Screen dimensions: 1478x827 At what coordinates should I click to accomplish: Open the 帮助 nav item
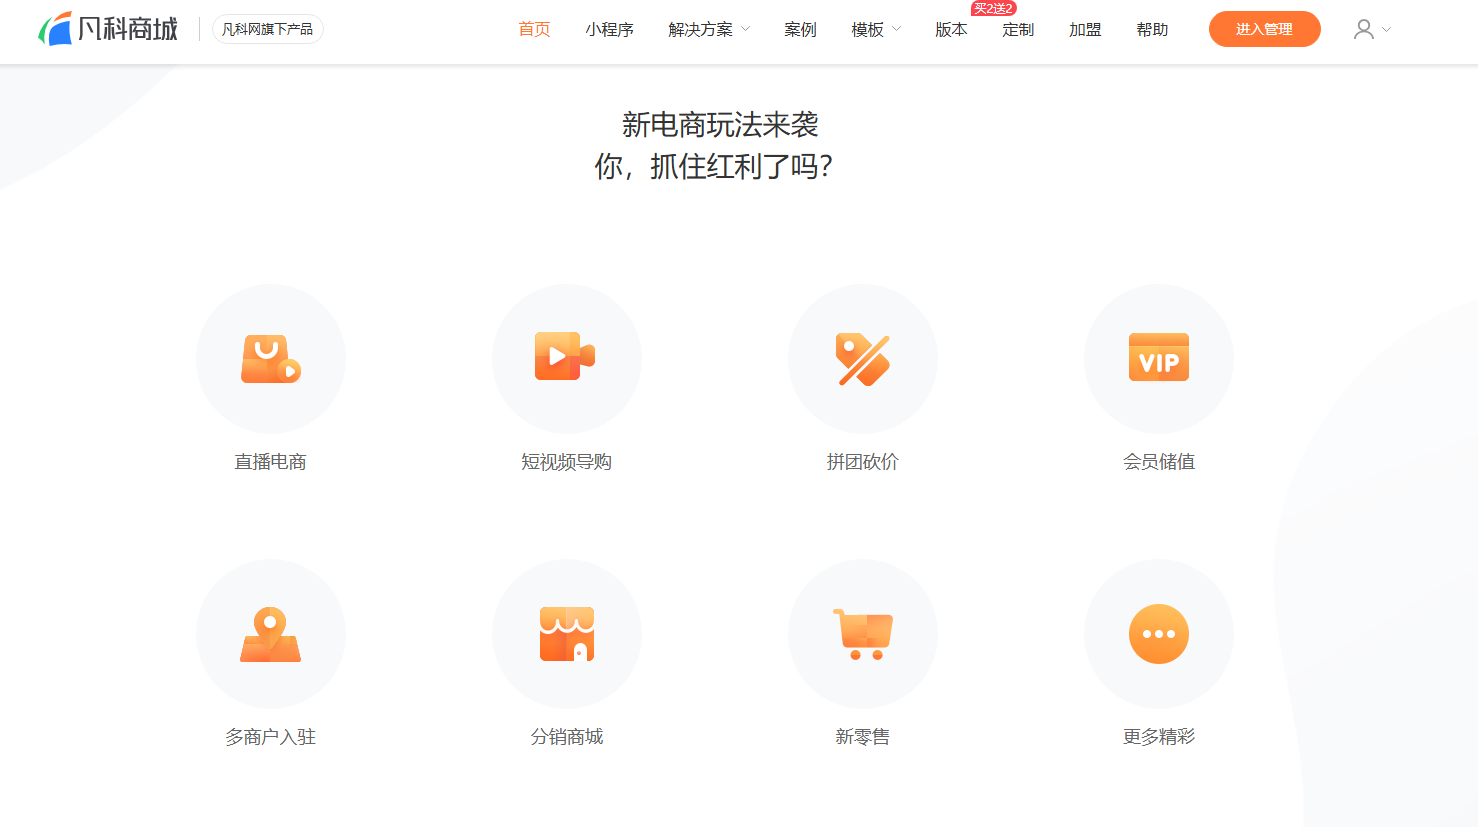pos(1152,29)
